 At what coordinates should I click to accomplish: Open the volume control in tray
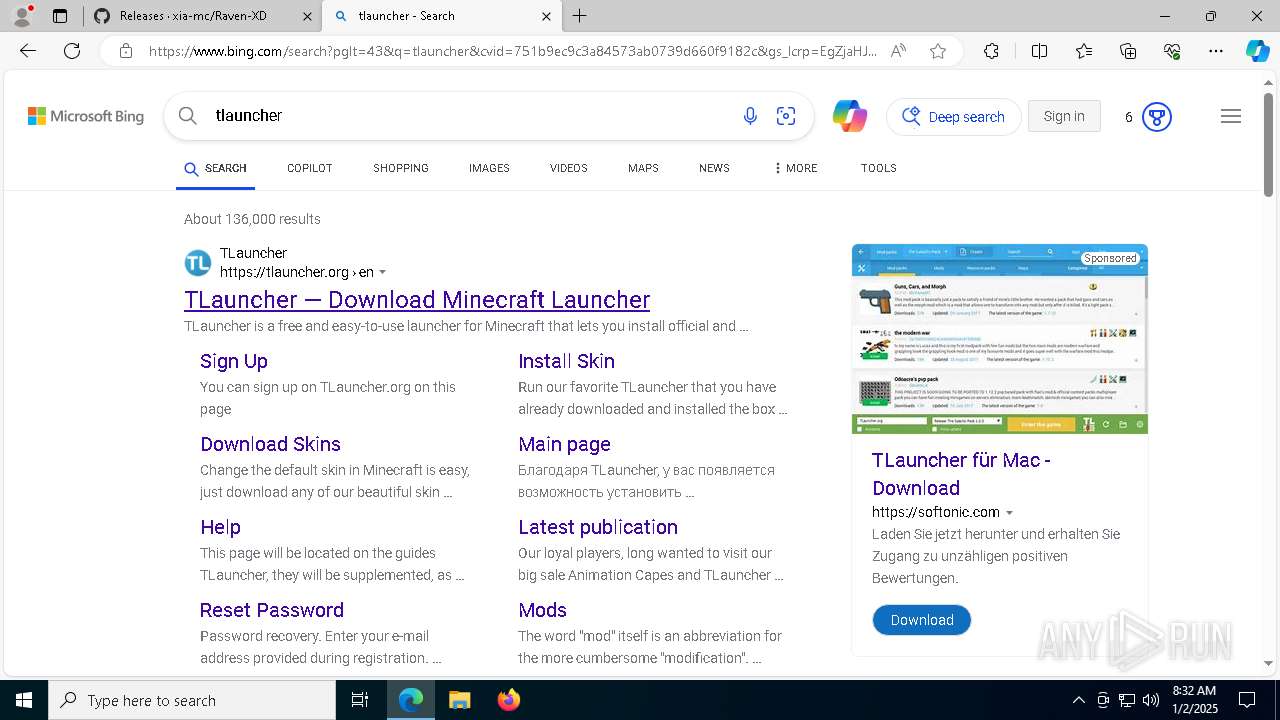click(x=1150, y=700)
